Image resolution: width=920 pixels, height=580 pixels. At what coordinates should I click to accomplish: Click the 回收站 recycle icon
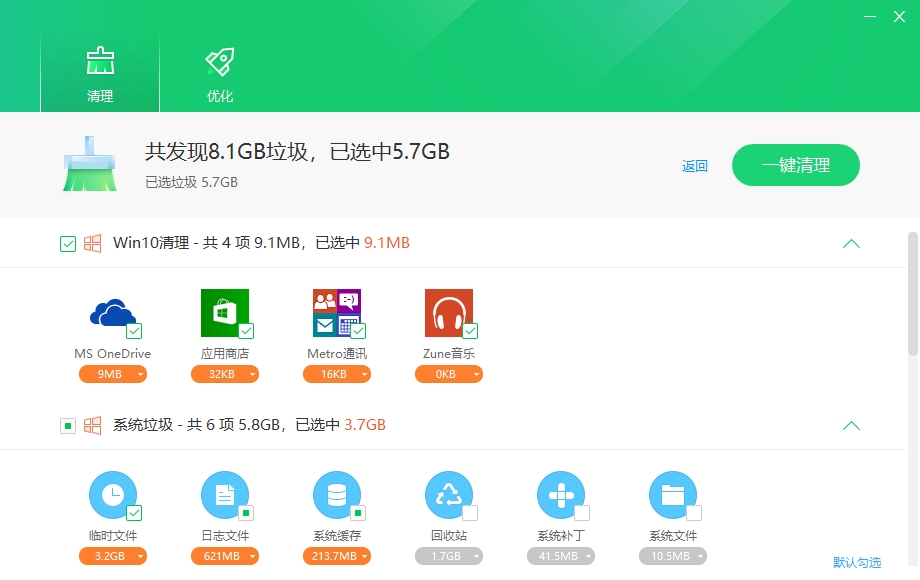coord(449,495)
